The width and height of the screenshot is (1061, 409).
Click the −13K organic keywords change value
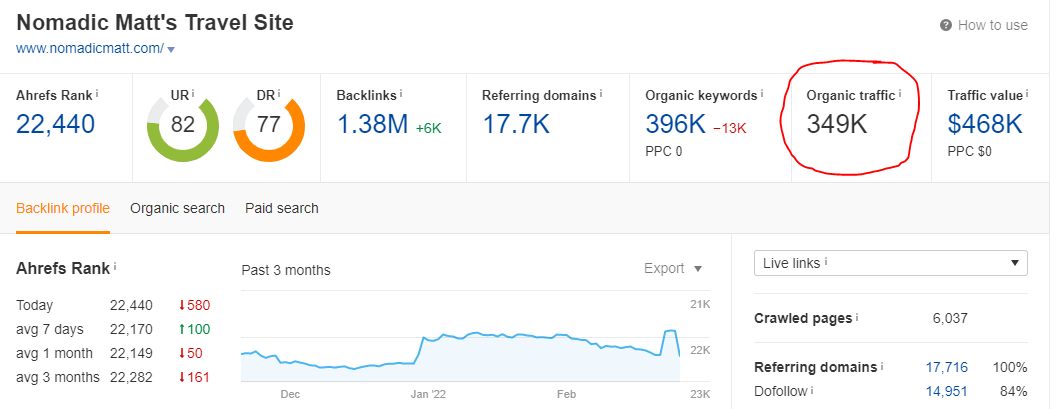[x=729, y=129]
